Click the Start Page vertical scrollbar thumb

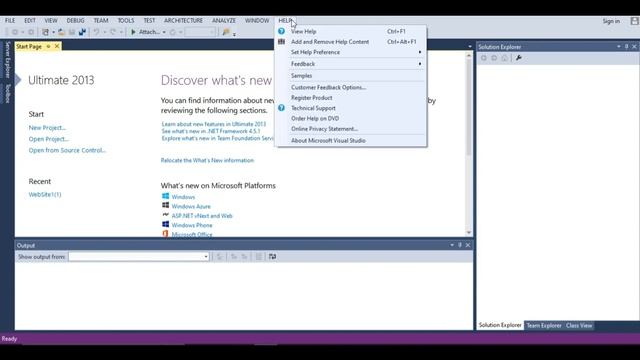(469, 106)
